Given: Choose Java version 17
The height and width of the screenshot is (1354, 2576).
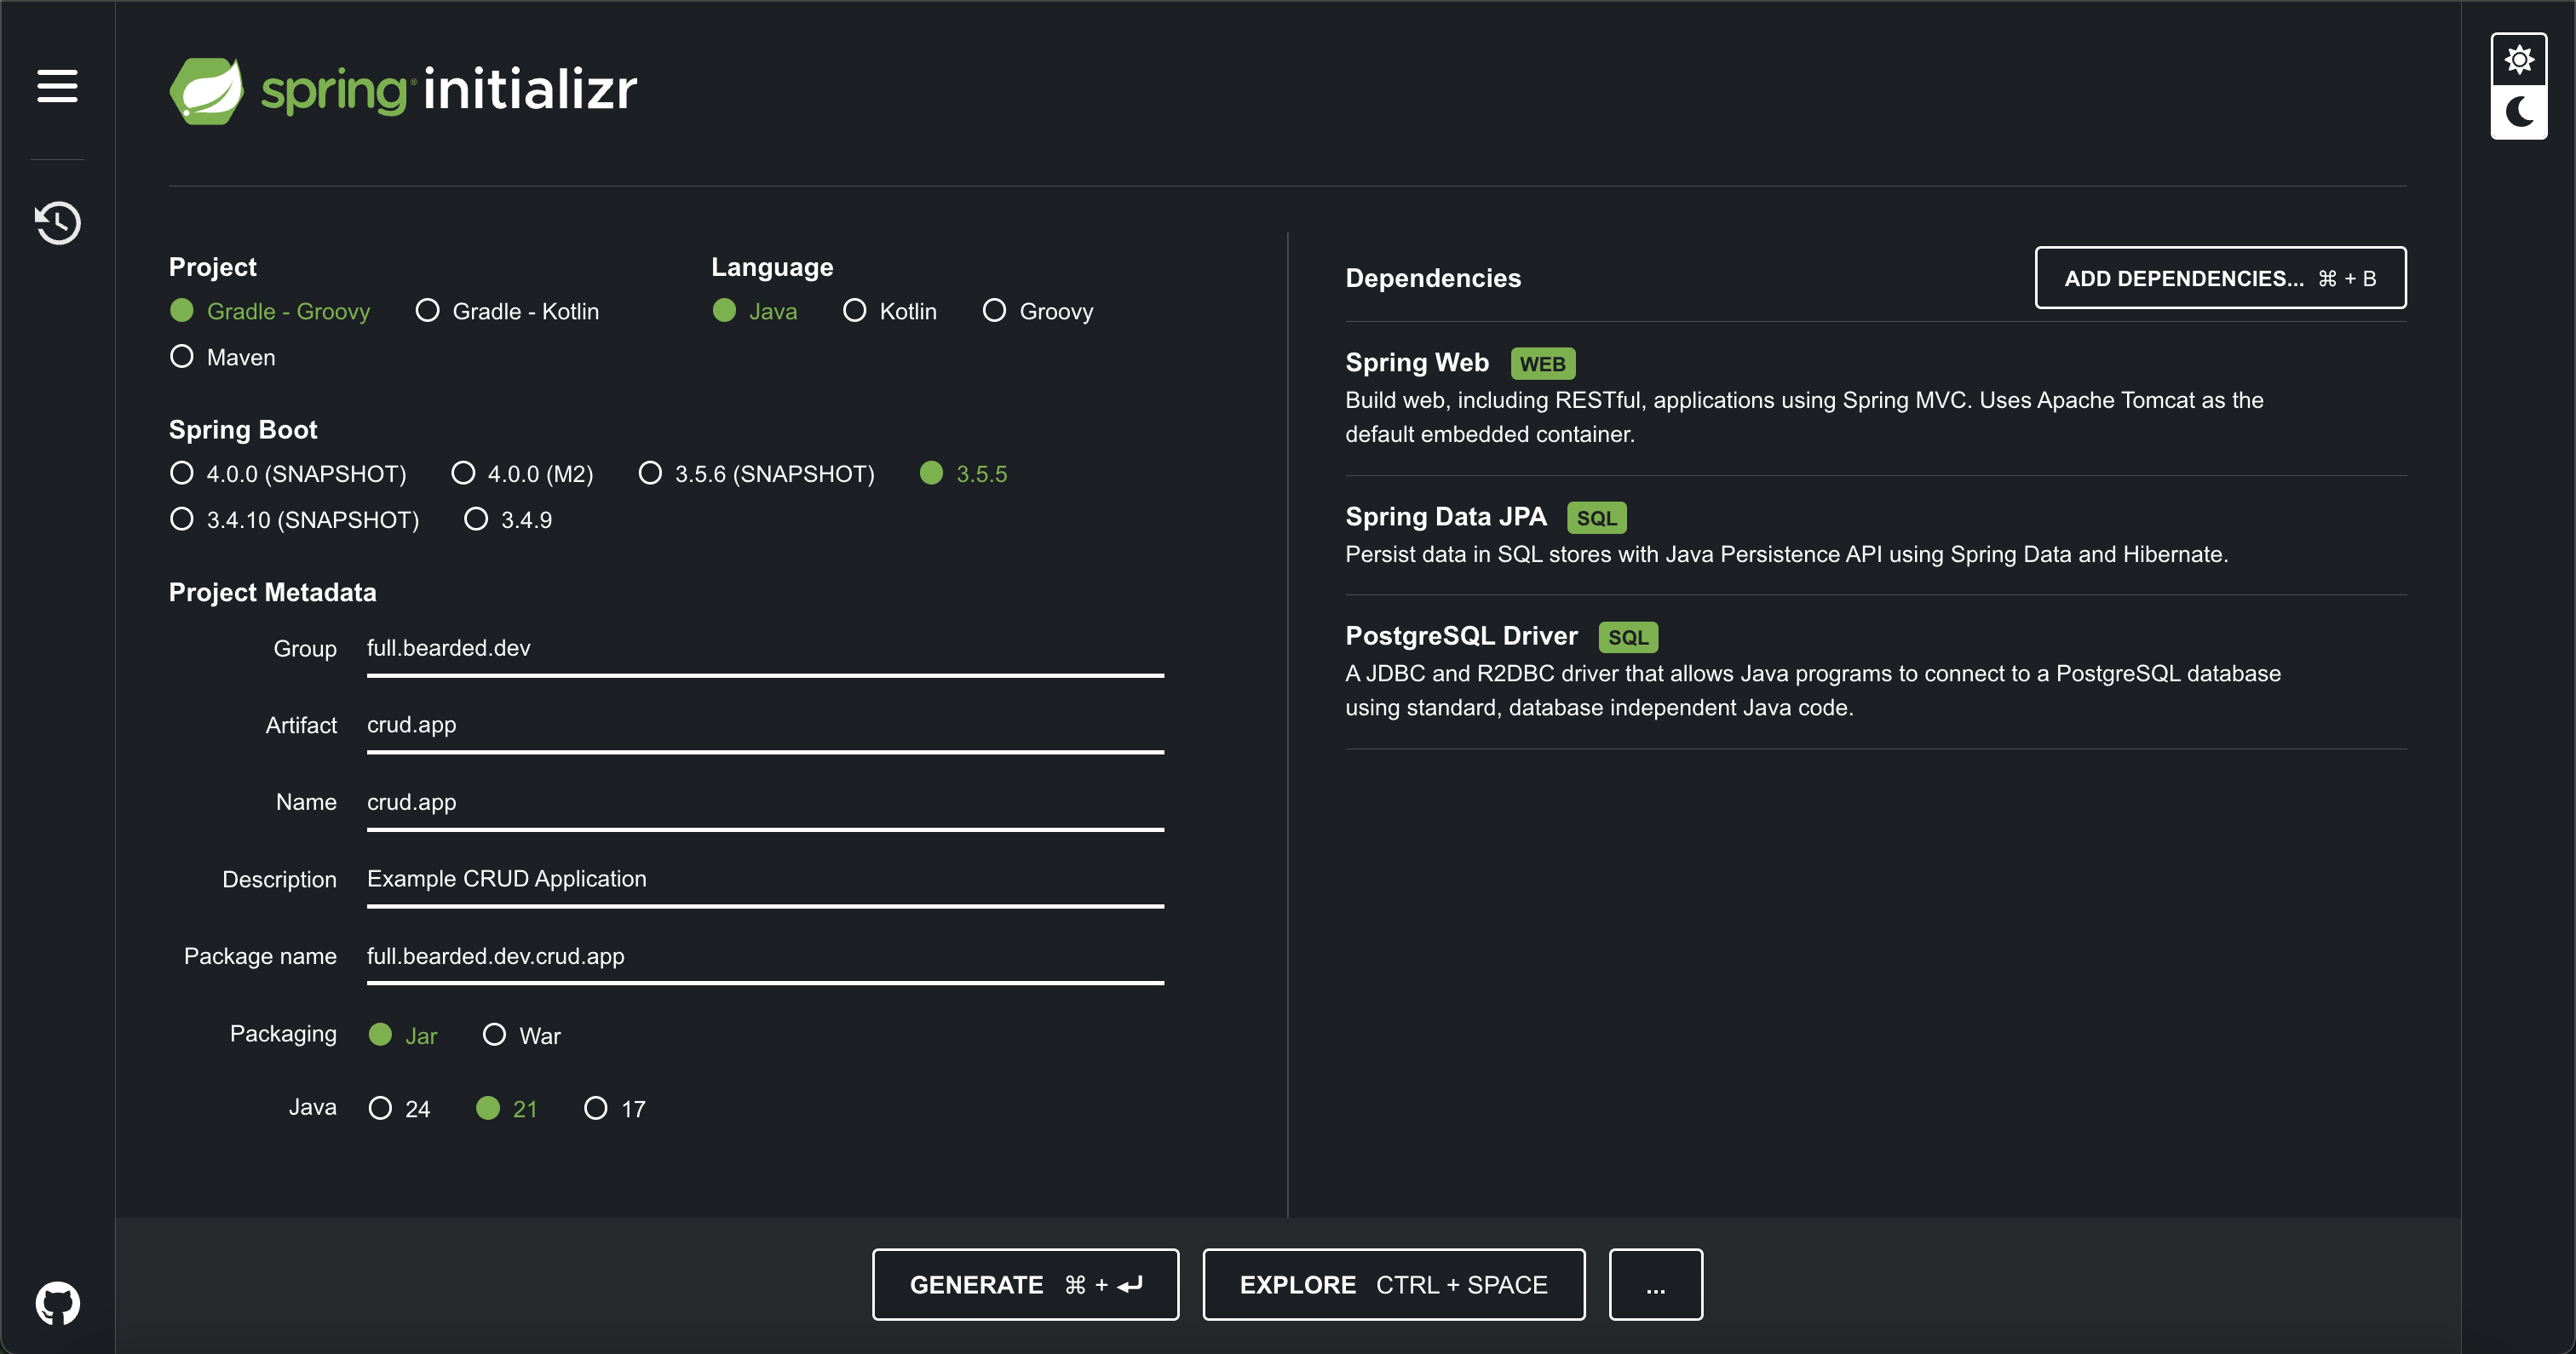Looking at the screenshot, I should (596, 1108).
